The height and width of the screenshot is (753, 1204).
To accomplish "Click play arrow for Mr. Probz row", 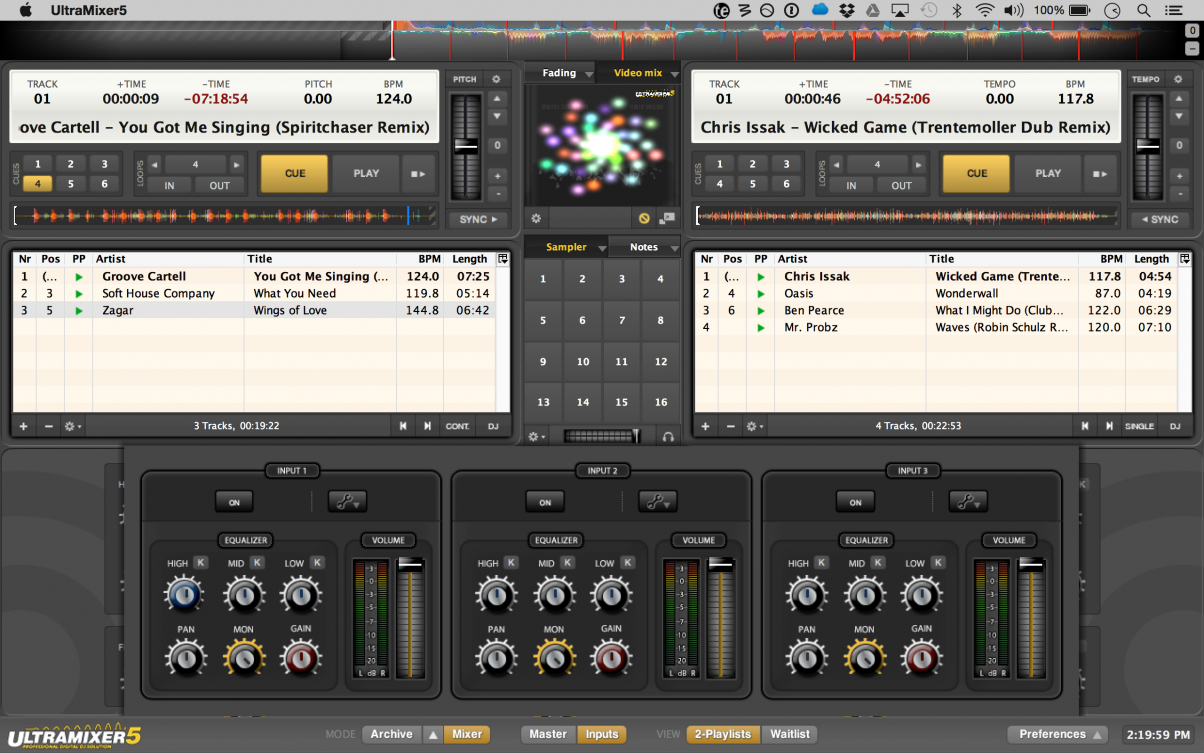I will (x=761, y=328).
